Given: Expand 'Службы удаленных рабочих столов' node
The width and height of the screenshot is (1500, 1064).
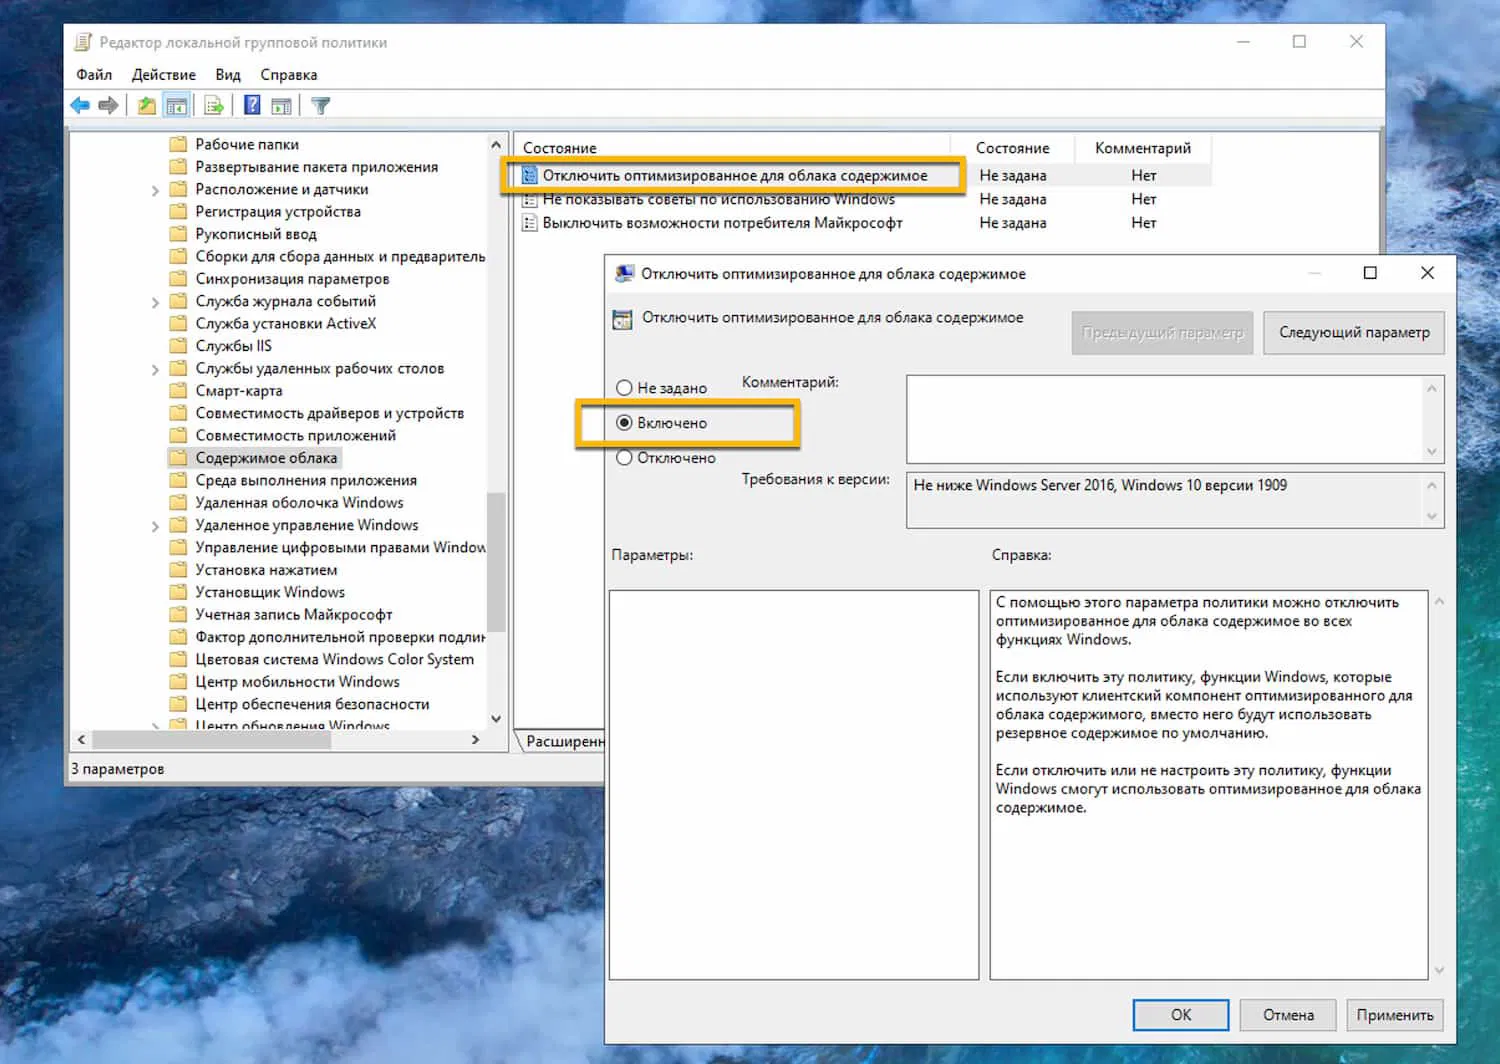Looking at the screenshot, I should pos(155,369).
